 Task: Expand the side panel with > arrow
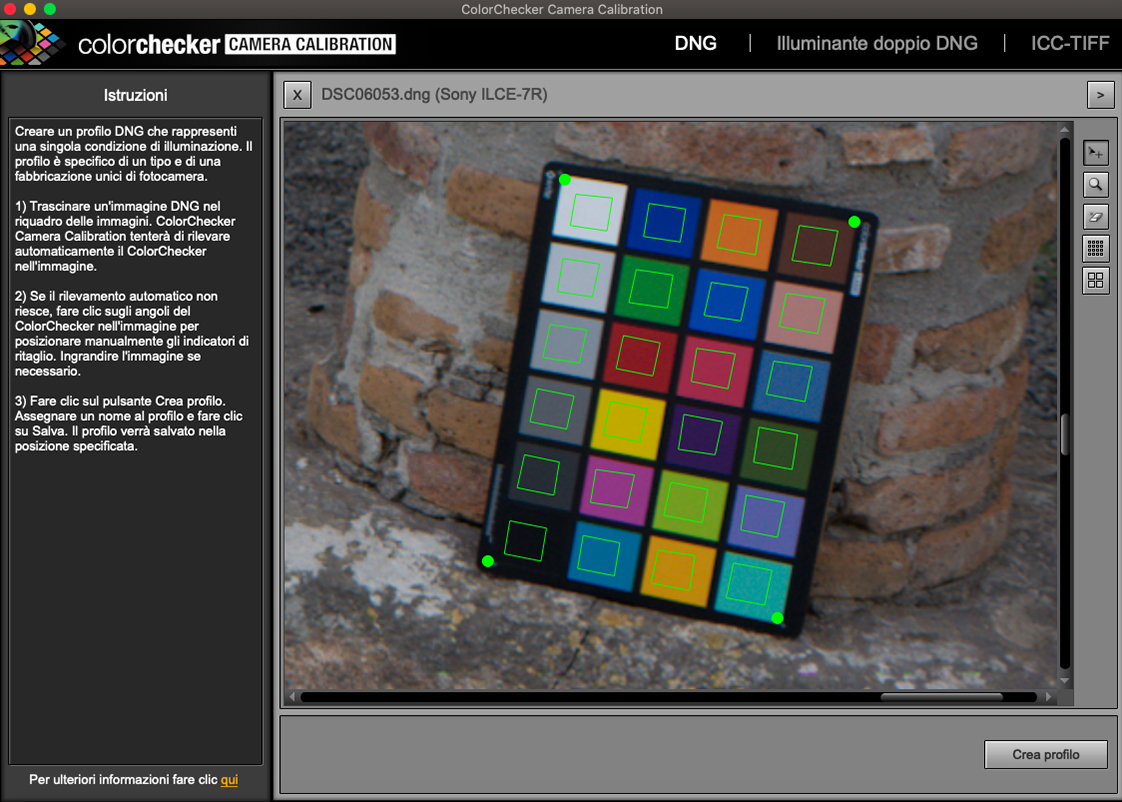coord(1100,95)
